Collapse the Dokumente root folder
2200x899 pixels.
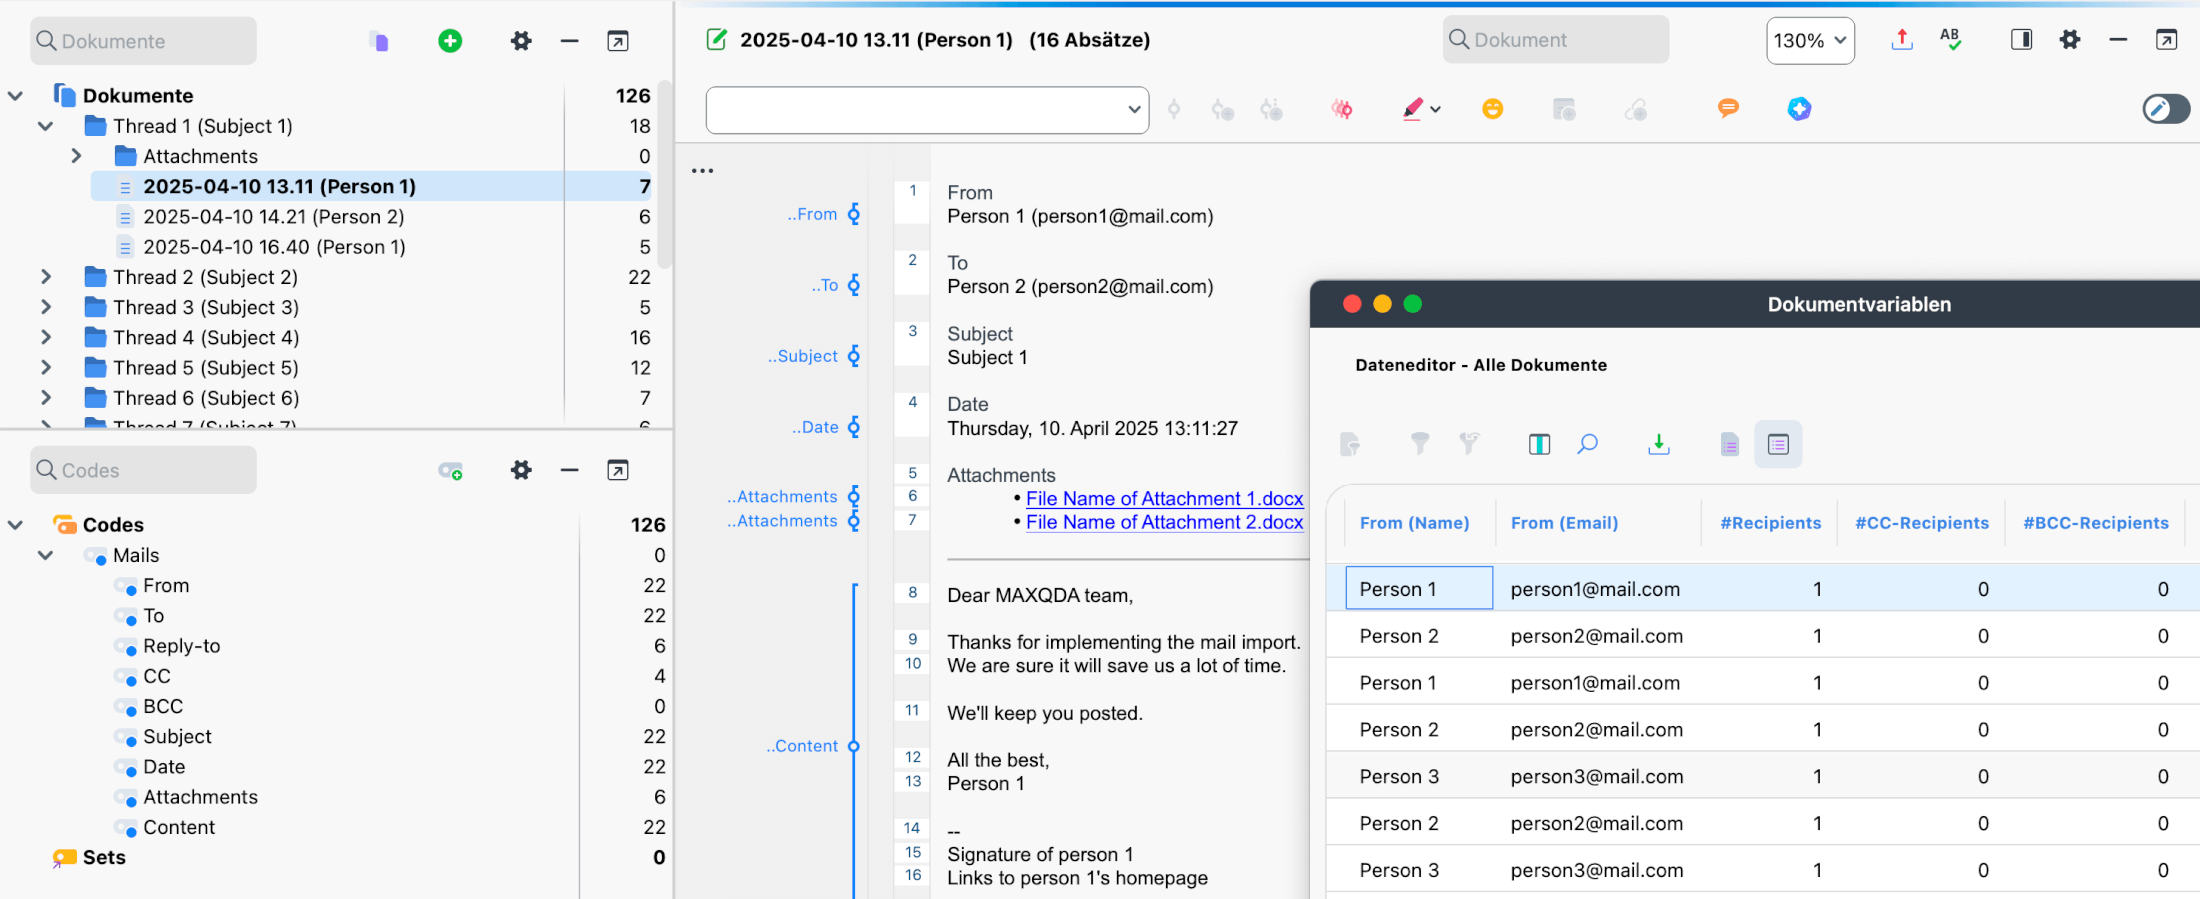click(15, 96)
